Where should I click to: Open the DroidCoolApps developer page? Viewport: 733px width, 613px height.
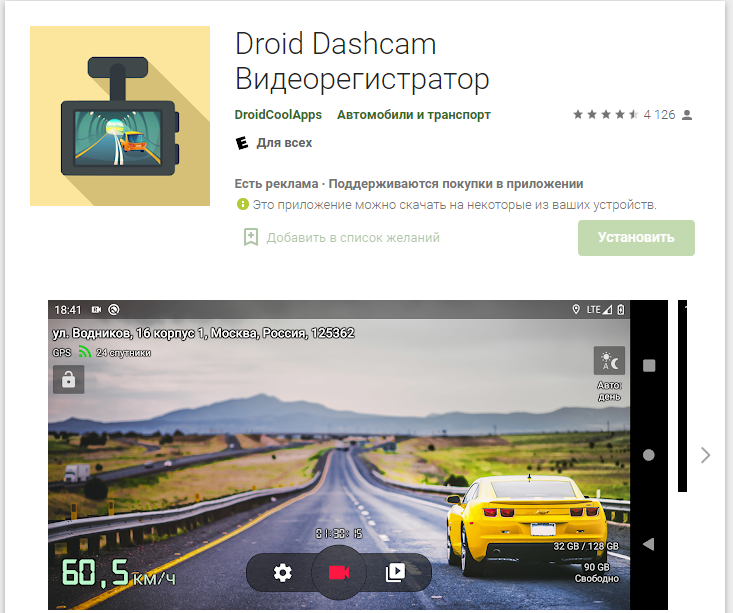coord(278,115)
